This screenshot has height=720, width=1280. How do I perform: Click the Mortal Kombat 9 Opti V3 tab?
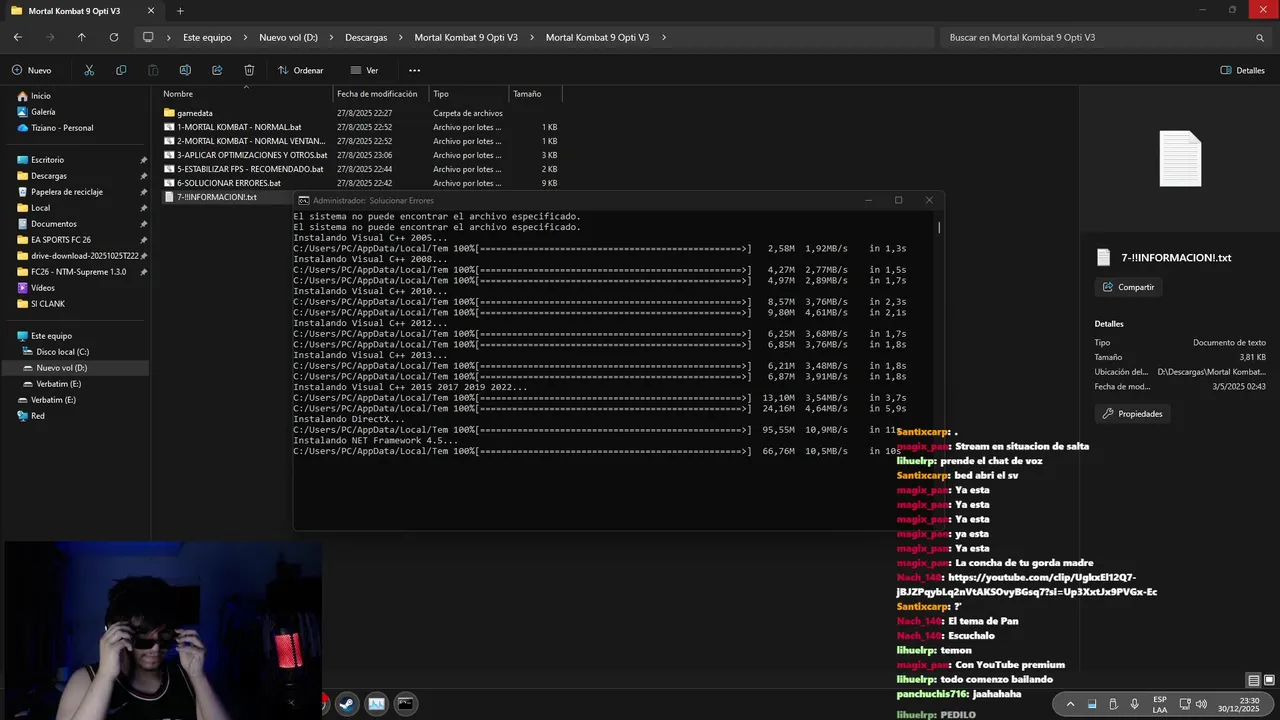click(82, 11)
